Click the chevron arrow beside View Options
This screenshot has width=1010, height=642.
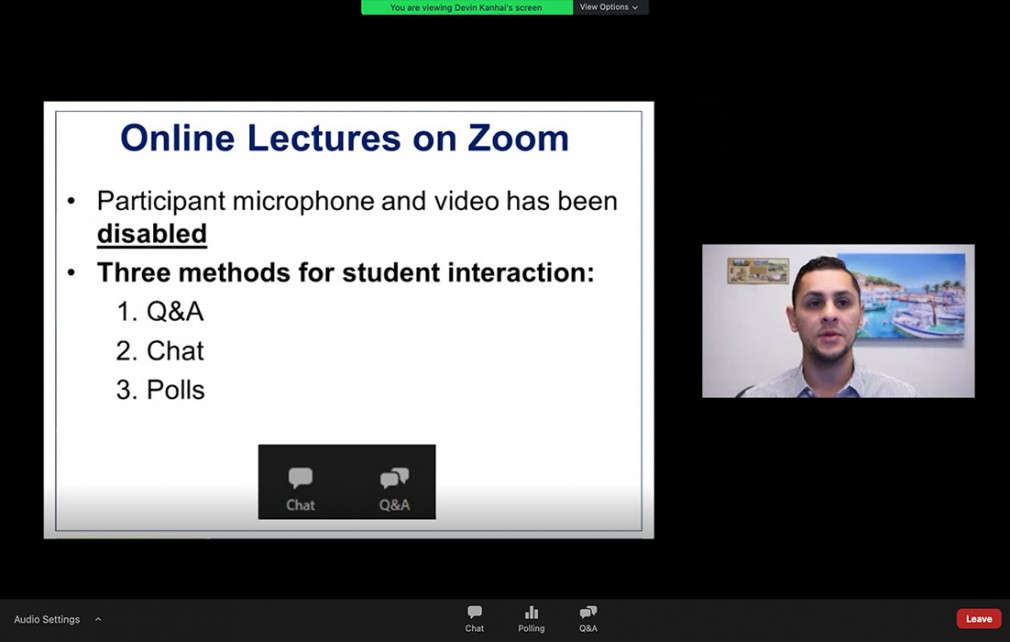[635, 7]
